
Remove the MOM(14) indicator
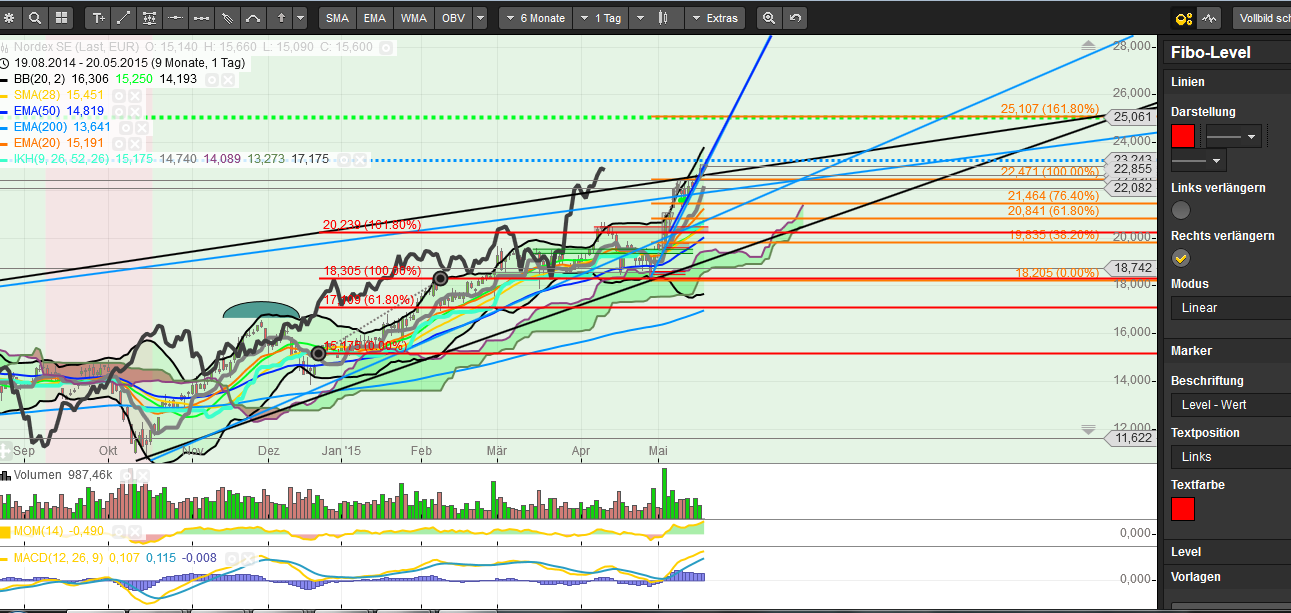(x=135, y=532)
